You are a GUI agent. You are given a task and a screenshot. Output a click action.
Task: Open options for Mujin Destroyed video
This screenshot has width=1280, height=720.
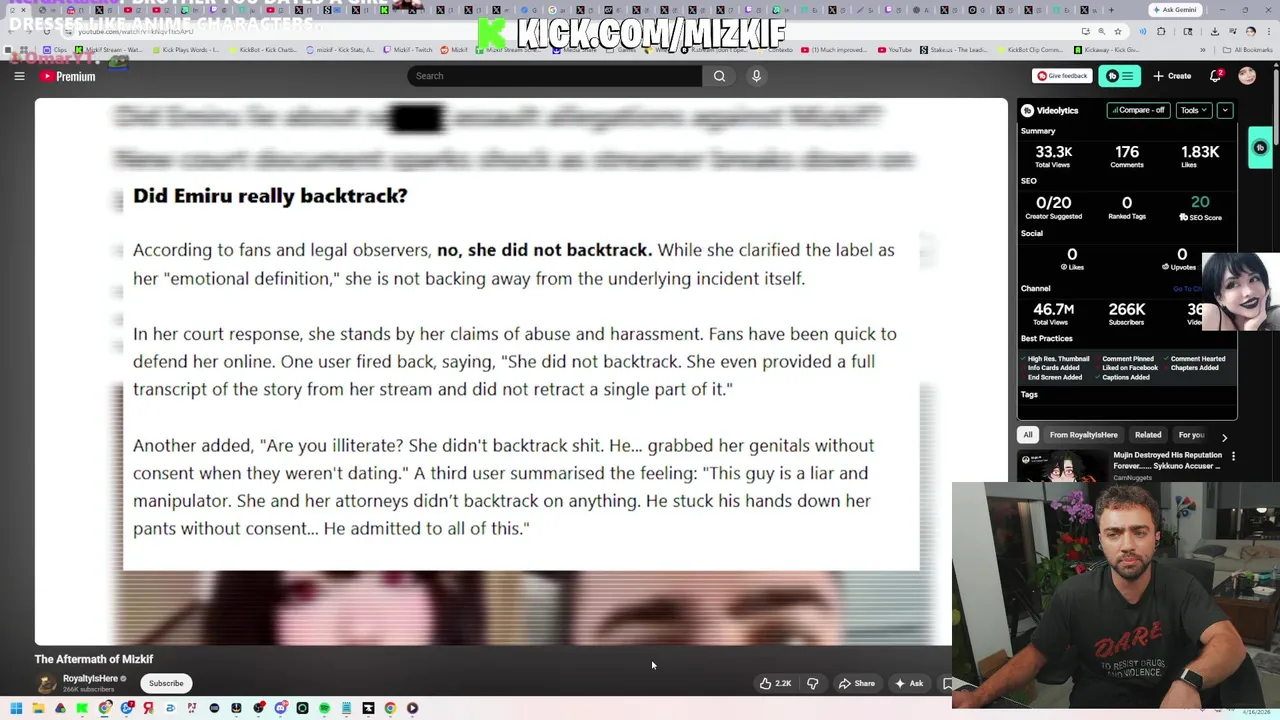click(1233, 456)
